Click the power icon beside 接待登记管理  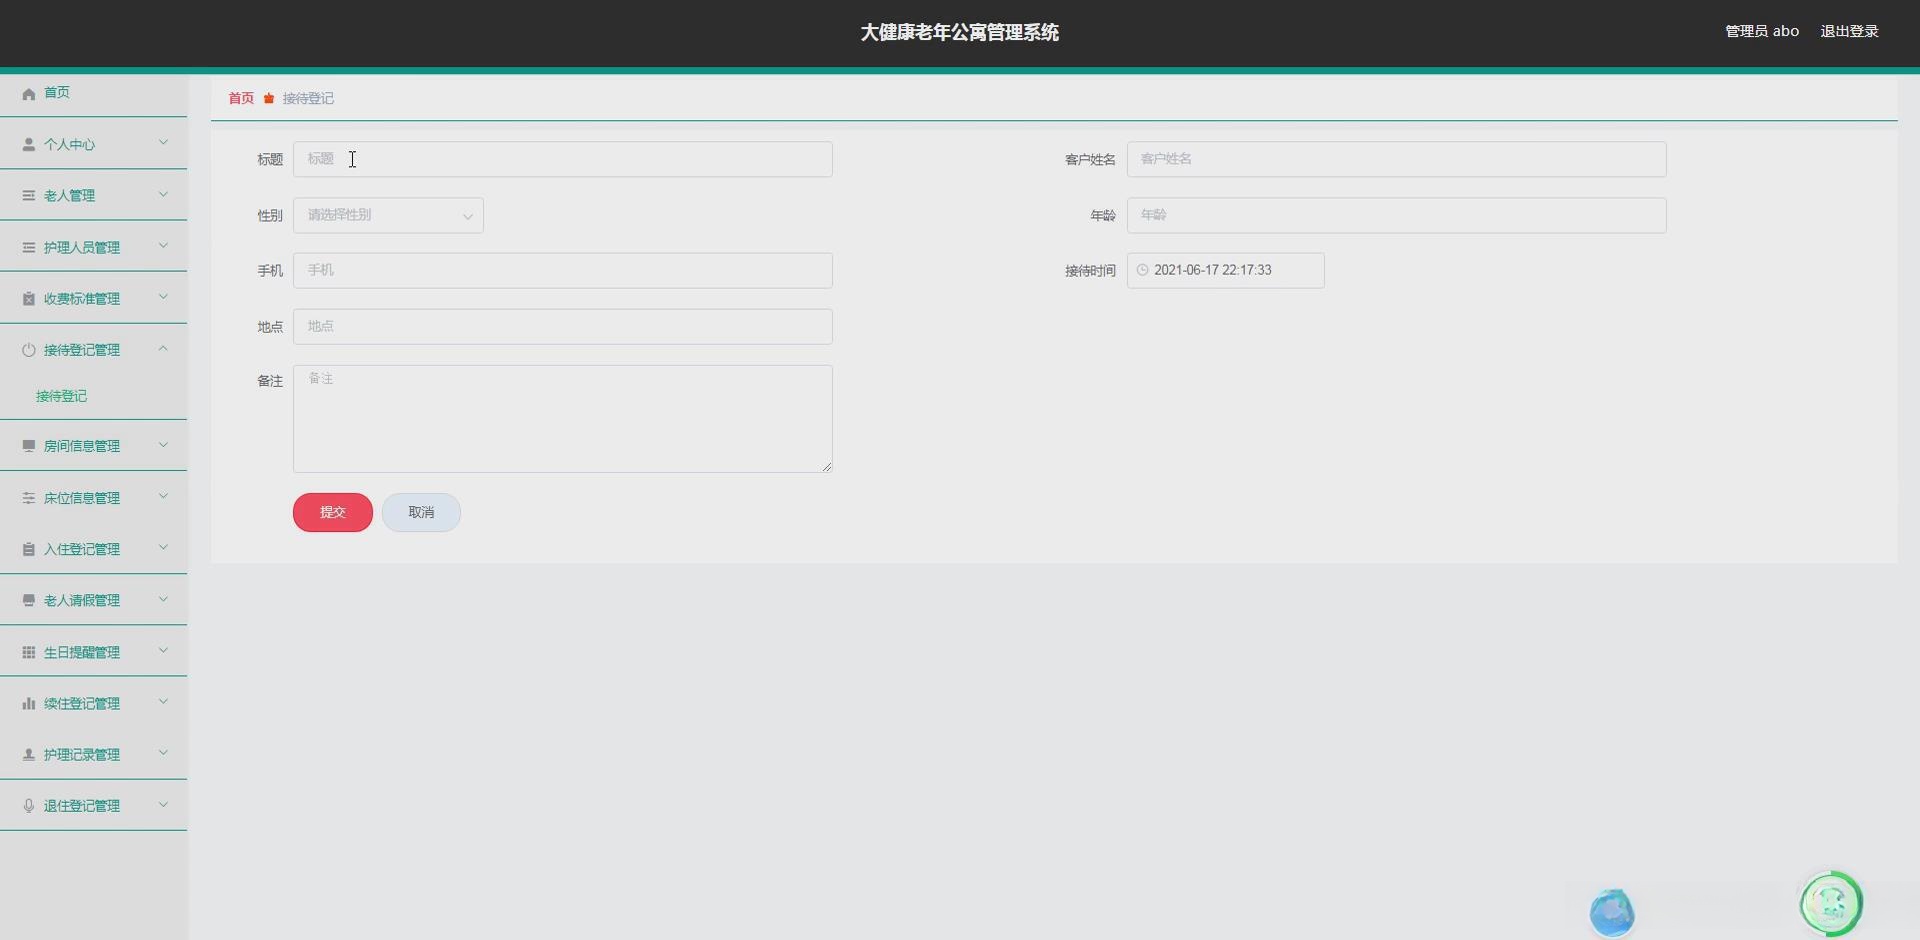click(x=28, y=349)
